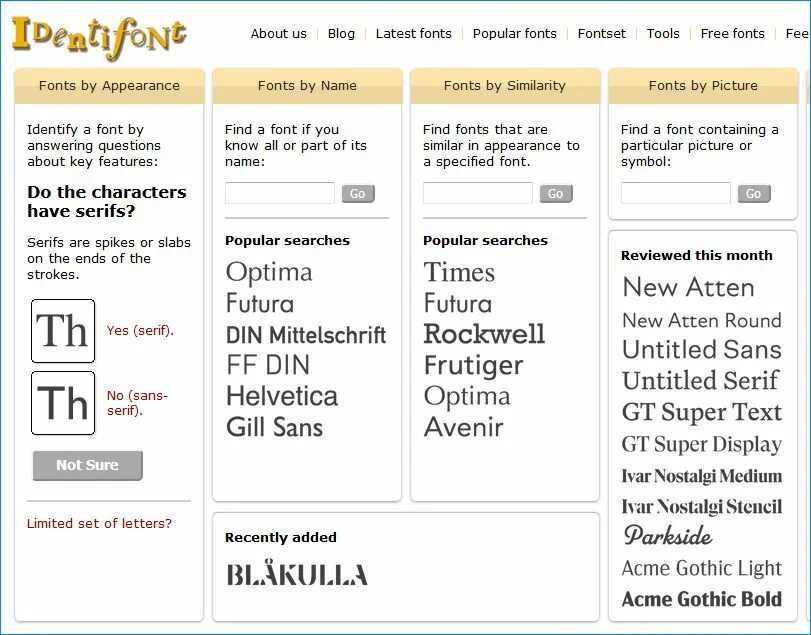Open Optima in similarity searches
The image size is (811, 635).
pyautogui.click(x=467, y=397)
